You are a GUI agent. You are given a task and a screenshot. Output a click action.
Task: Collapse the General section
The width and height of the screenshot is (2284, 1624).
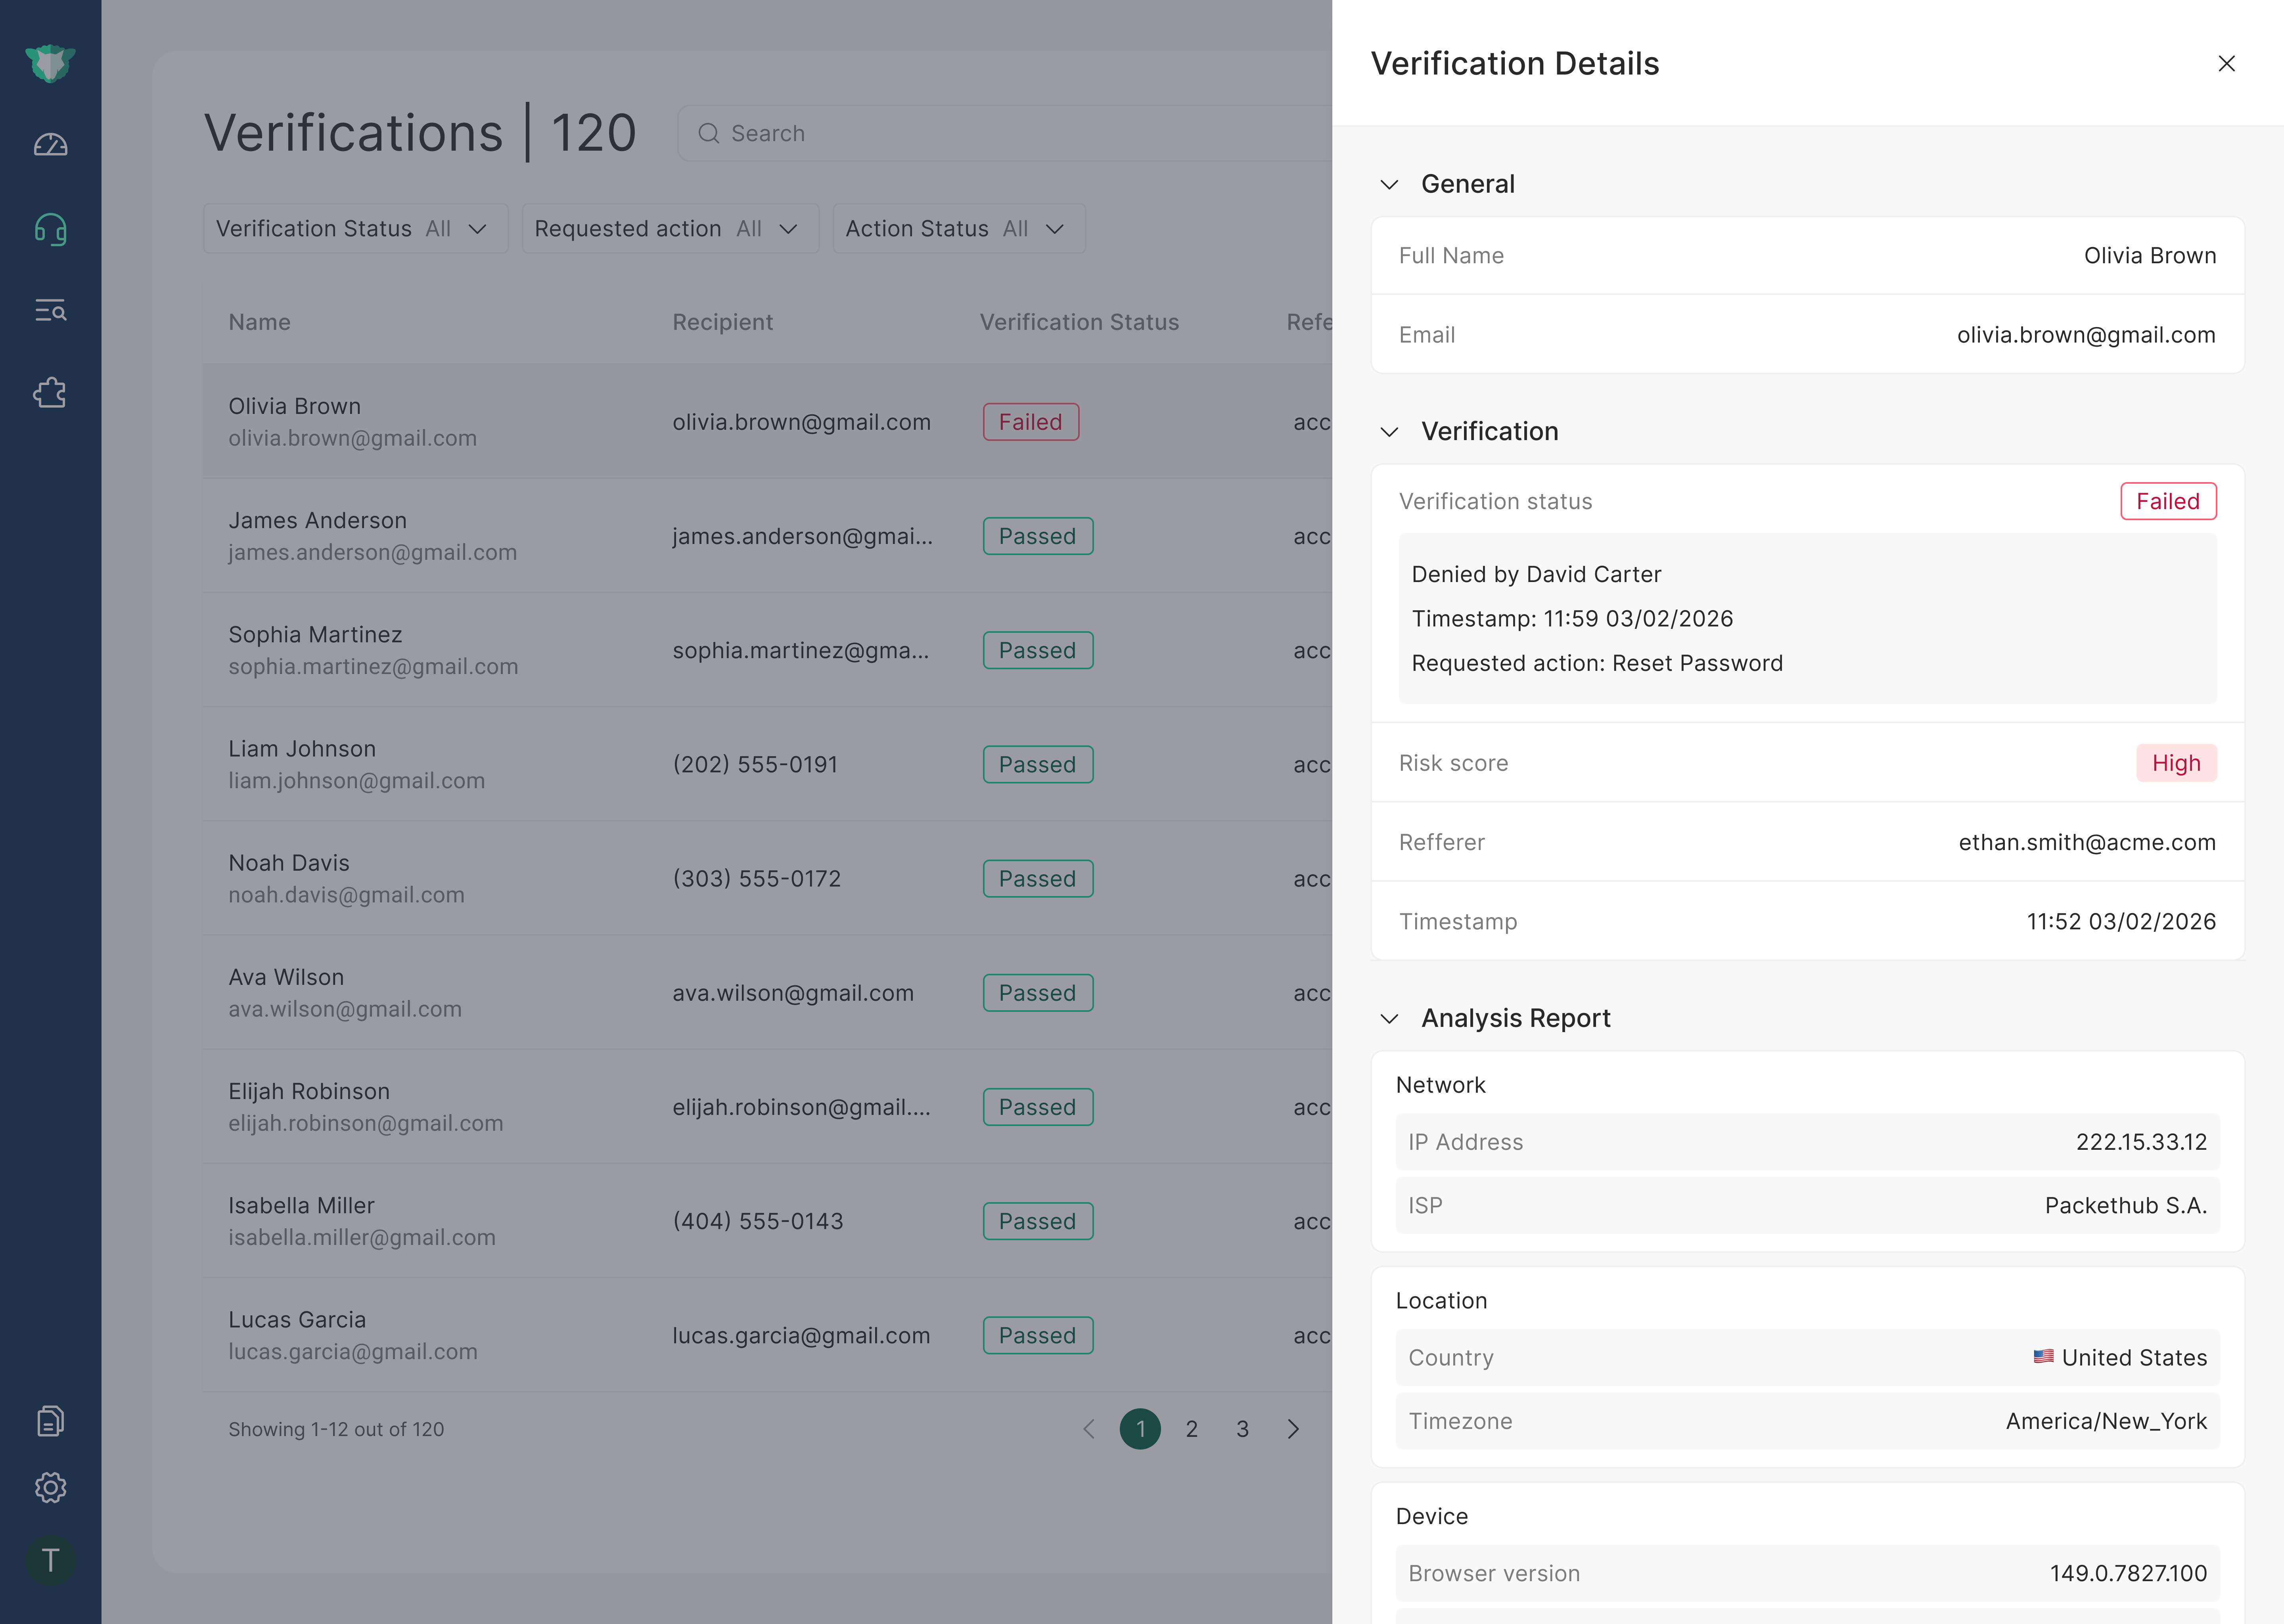click(1389, 185)
